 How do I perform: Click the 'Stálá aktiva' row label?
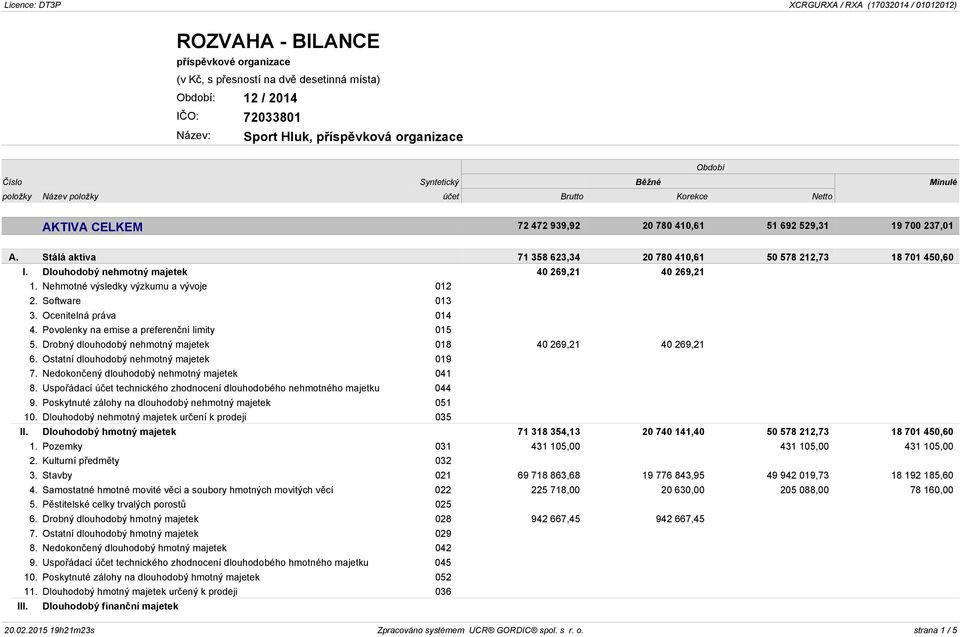tap(69, 257)
